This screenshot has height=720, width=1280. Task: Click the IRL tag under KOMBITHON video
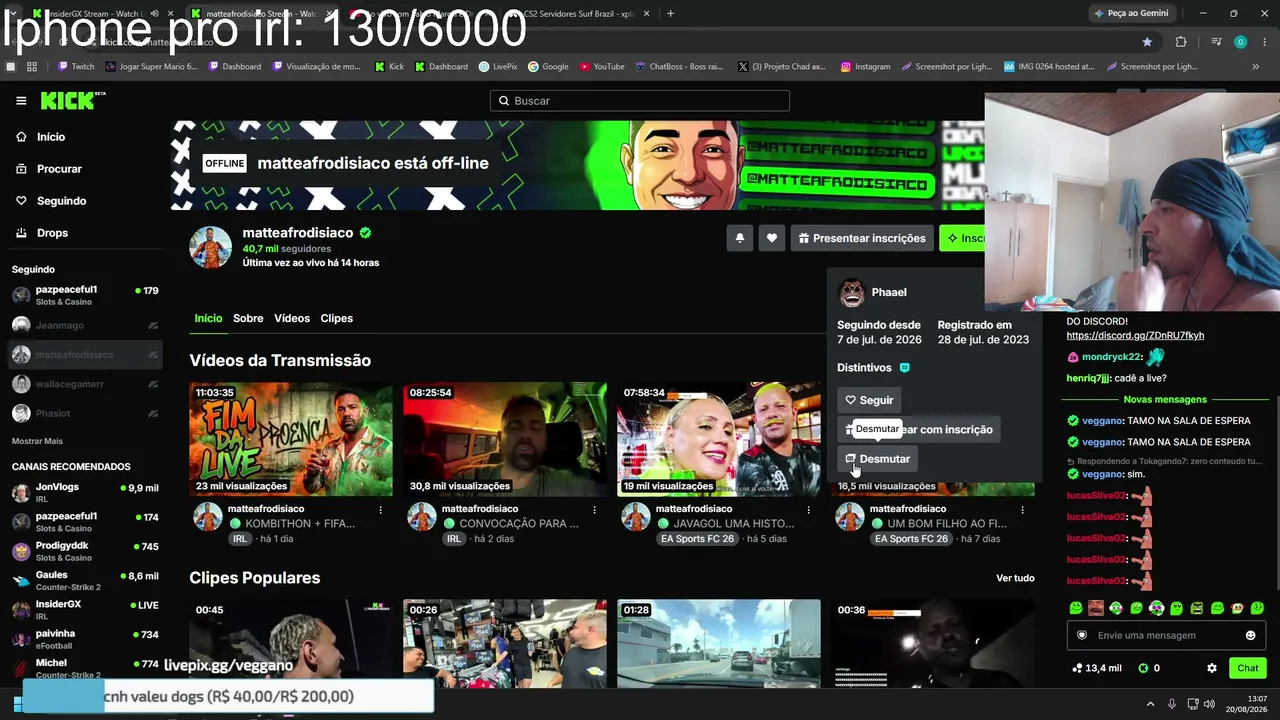pos(240,539)
